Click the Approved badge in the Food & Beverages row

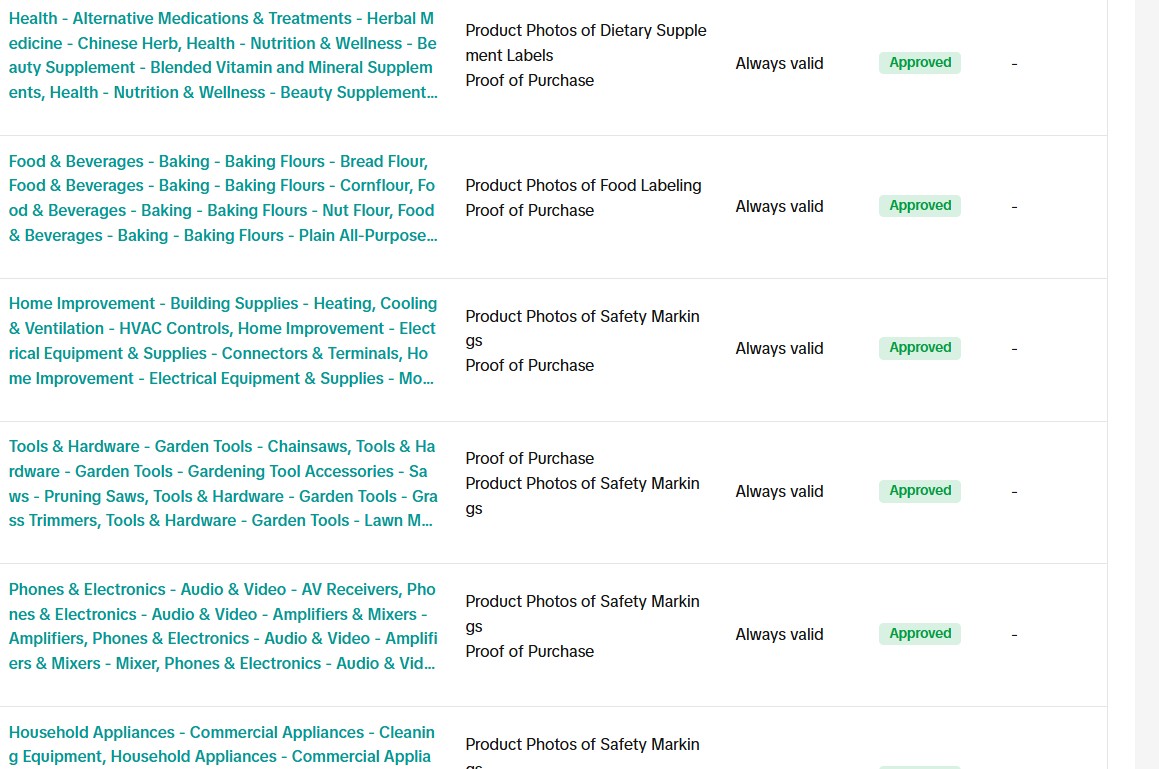(919, 206)
